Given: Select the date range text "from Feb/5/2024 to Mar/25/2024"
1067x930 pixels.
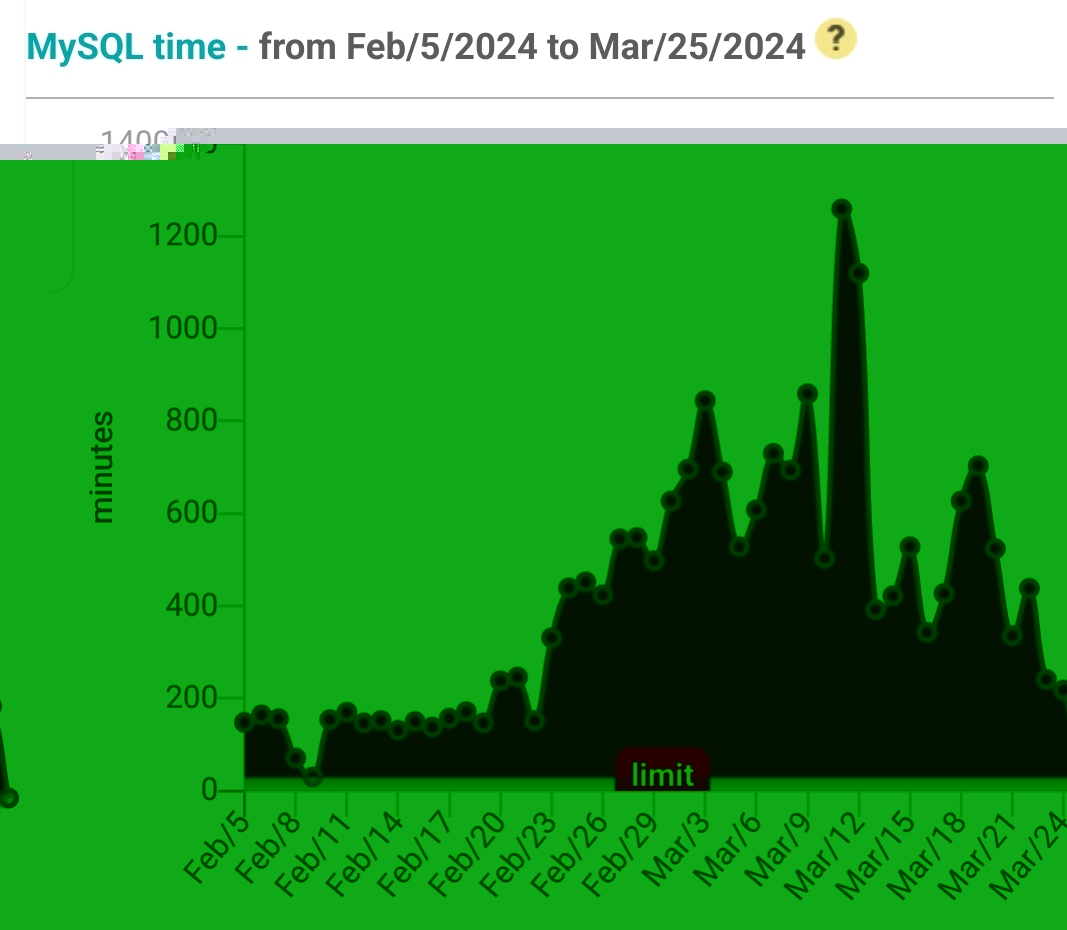Looking at the screenshot, I should [532, 47].
